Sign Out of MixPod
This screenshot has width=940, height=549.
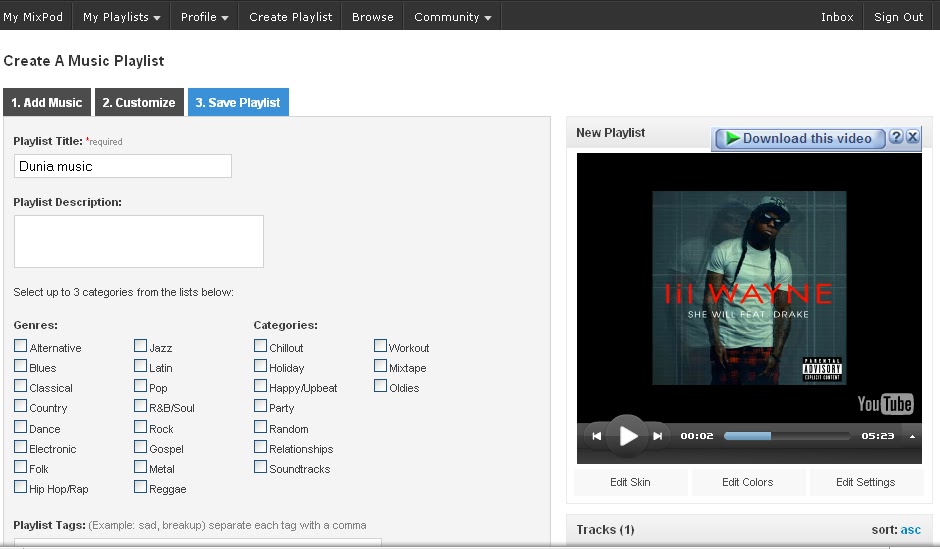click(x=899, y=17)
